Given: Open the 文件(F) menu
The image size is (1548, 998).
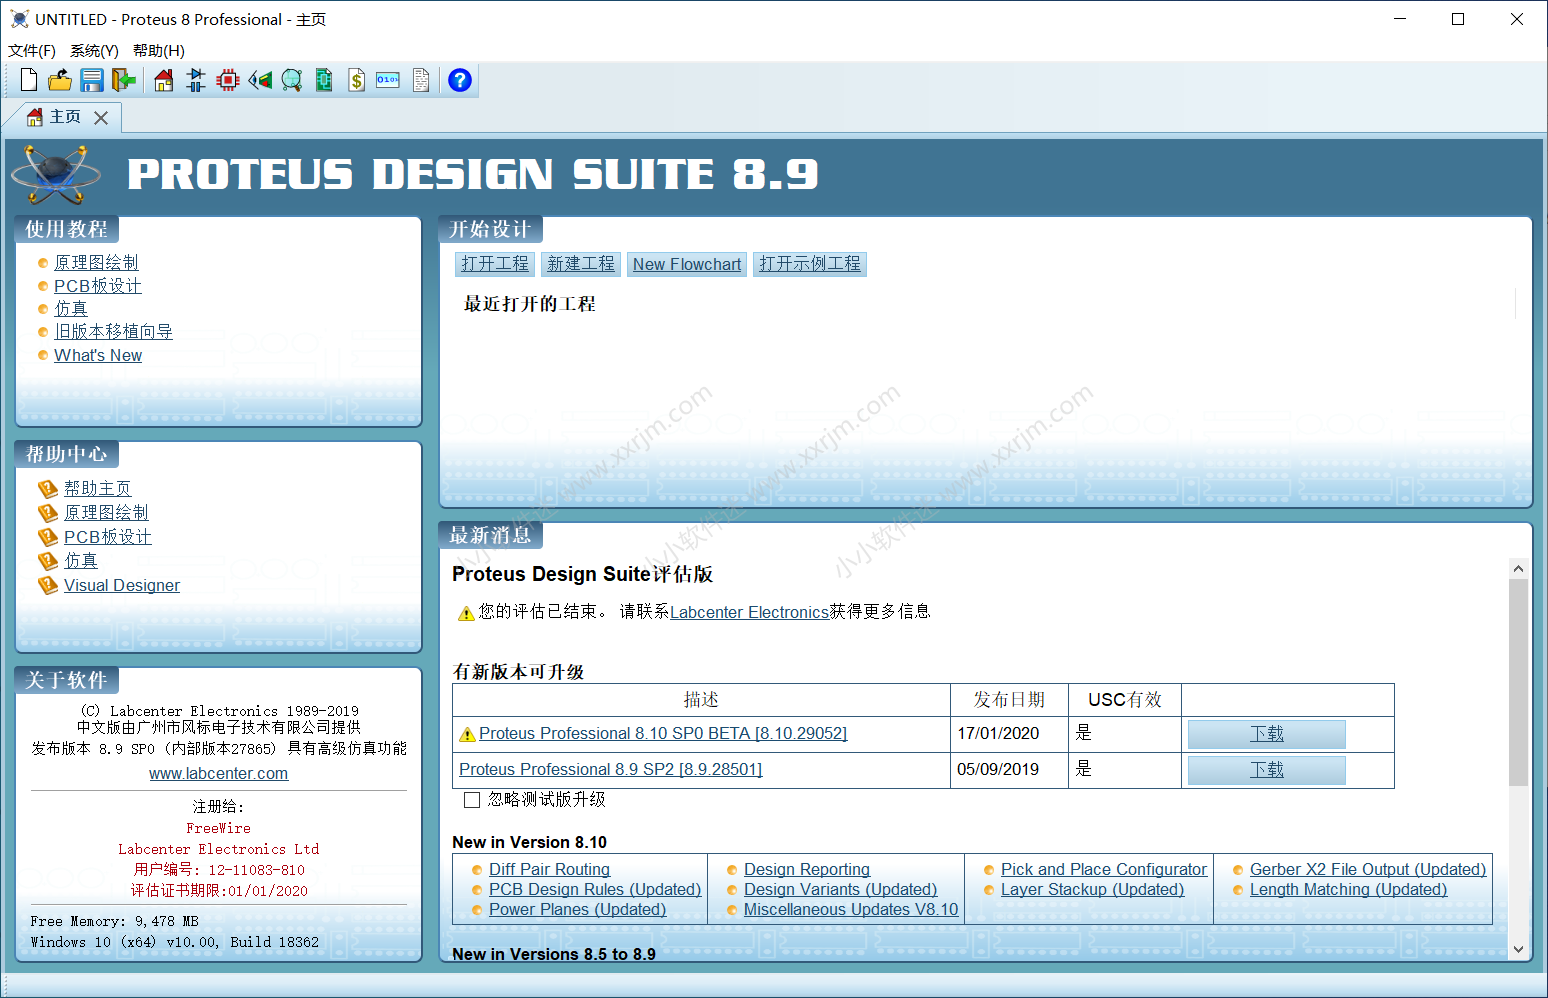Looking at the screenshot, I should click(32, 51).
